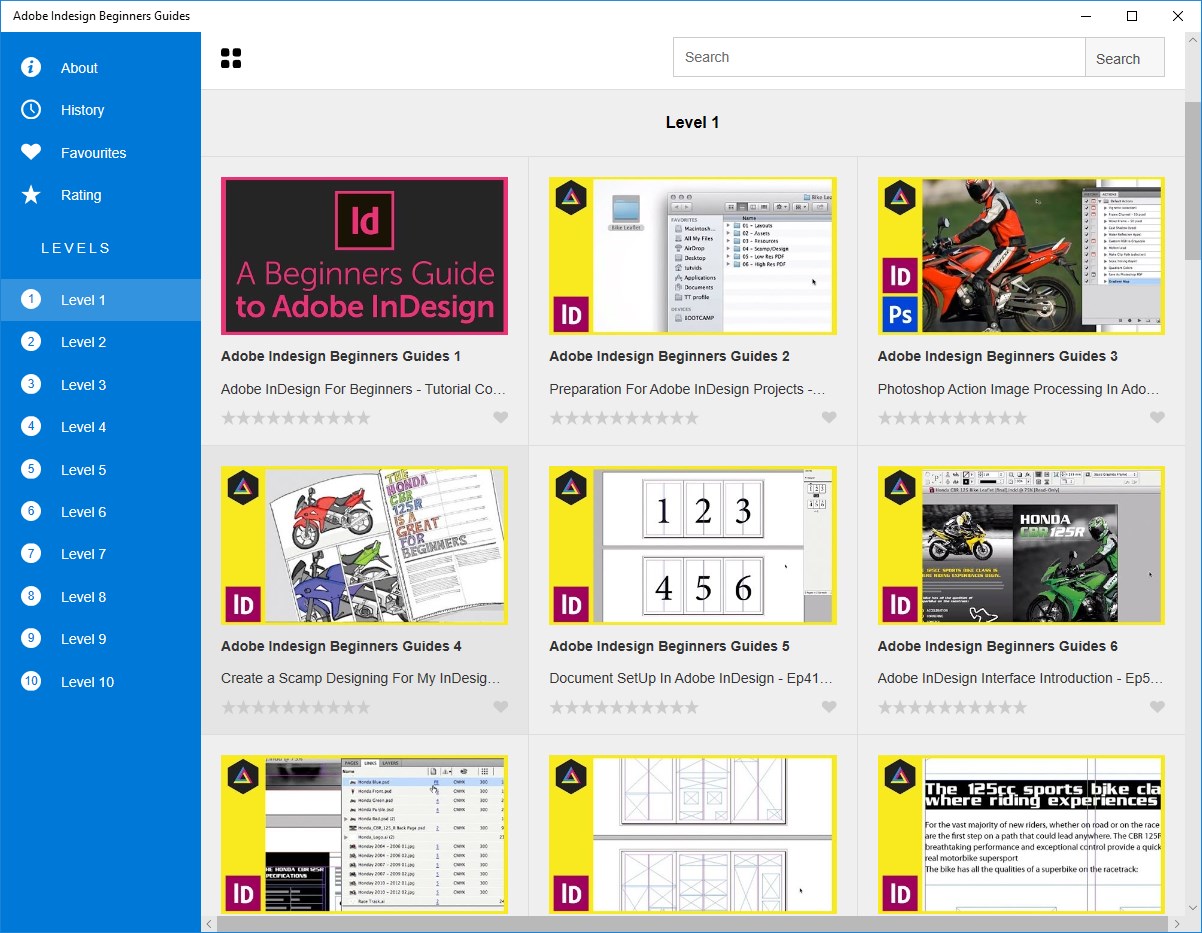Click the Level 4 number badge

click(31, 426)
